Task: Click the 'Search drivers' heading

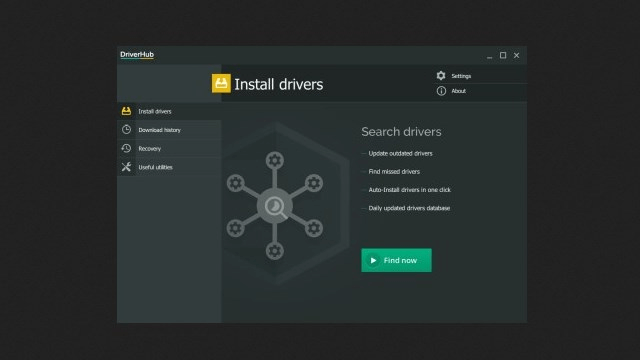Action: click(x=401, y=132)
